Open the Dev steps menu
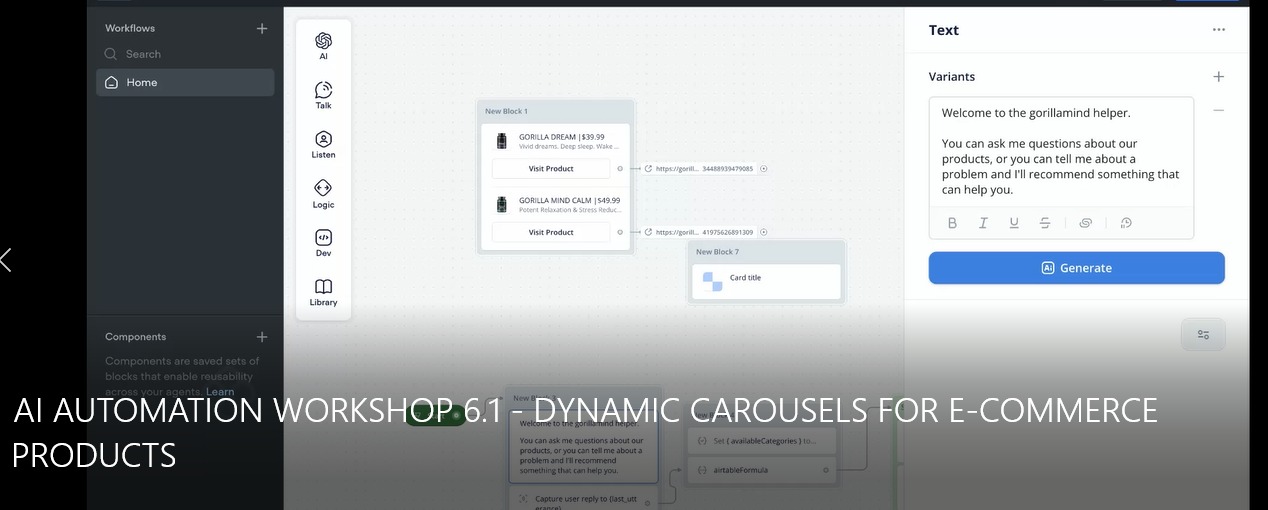The height and width of the screenshot is (510, 1268). [x=323, y=243]
